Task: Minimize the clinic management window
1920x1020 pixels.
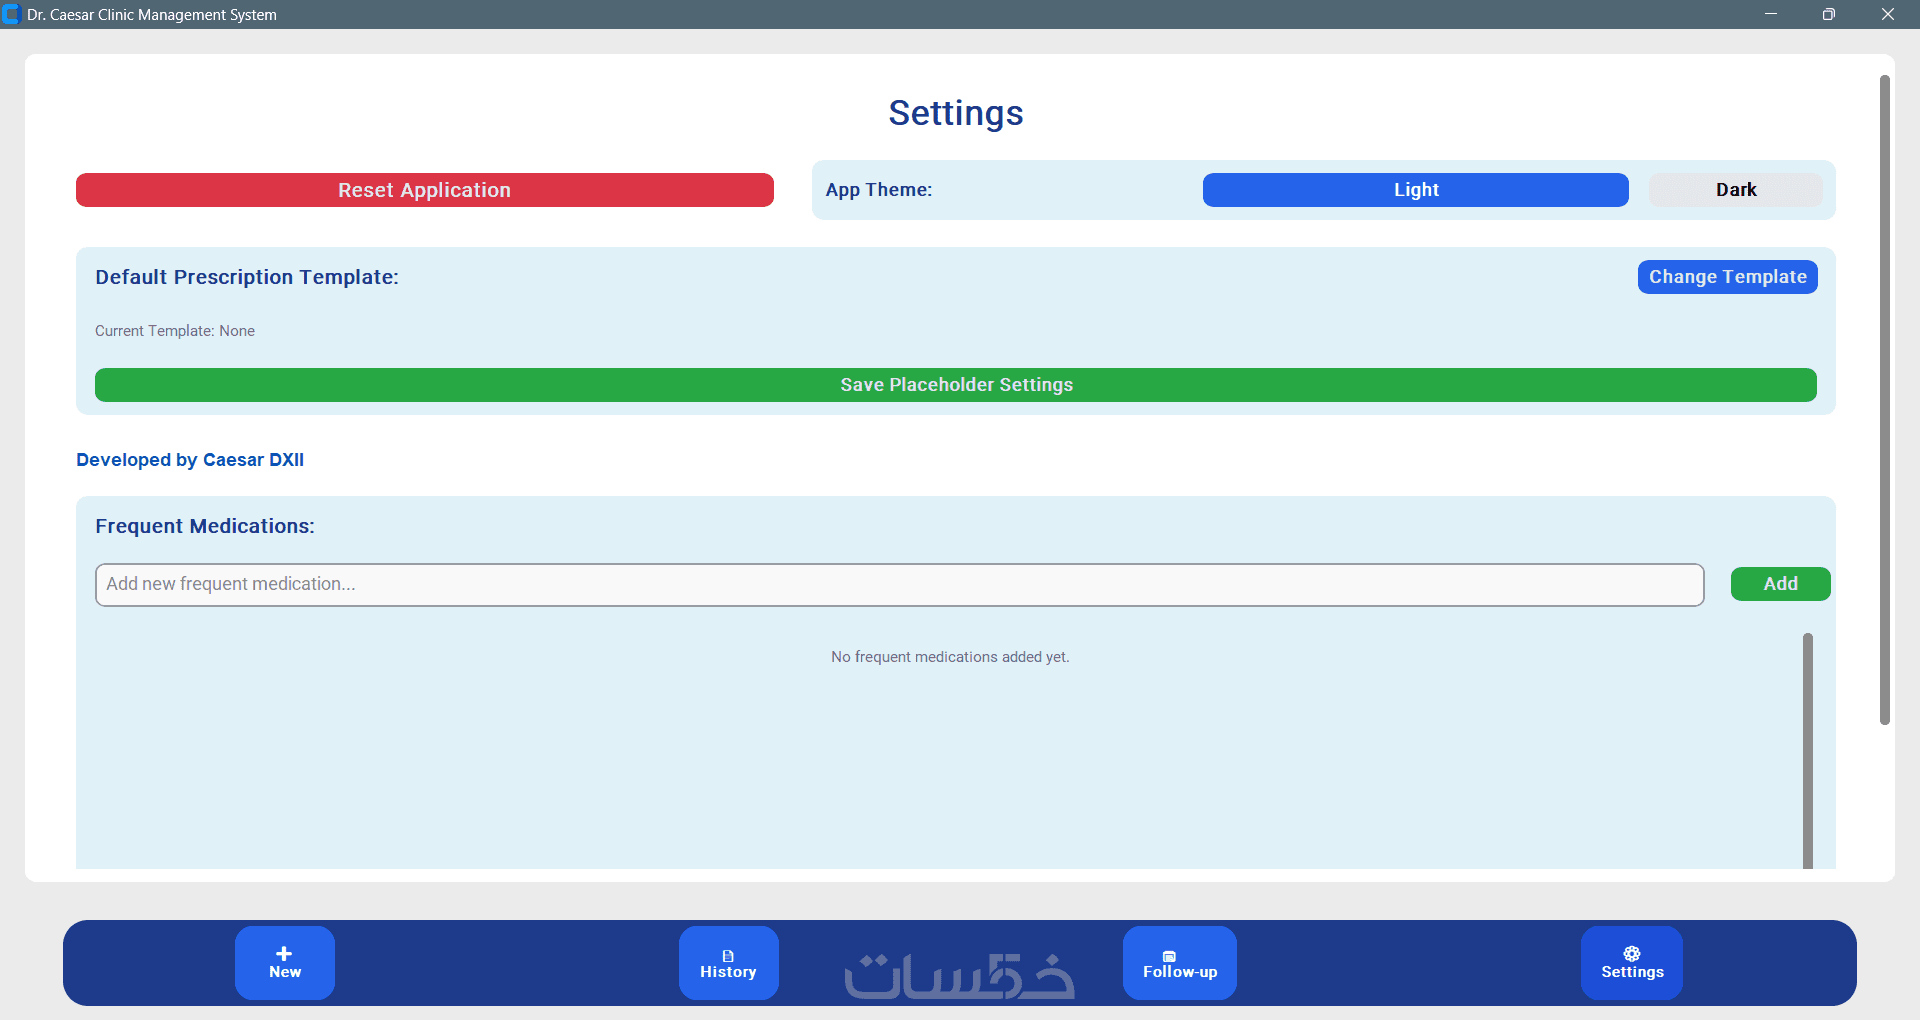Action: click(x=1771, y=14)
